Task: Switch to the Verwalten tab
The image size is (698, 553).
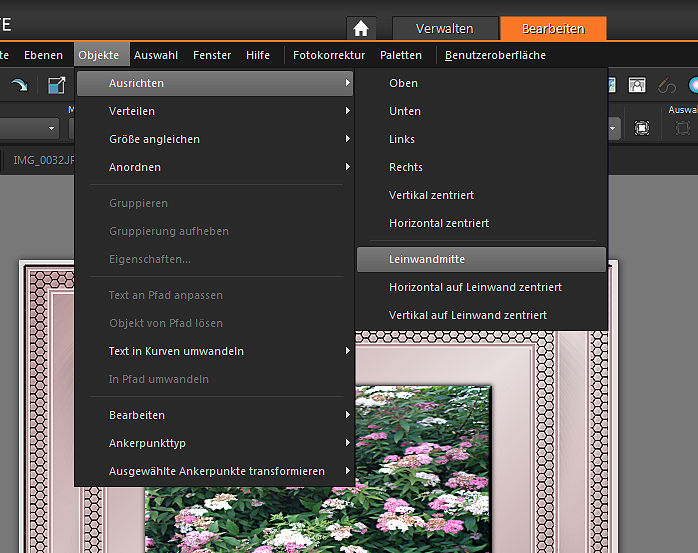Action: tap(445, 29)
